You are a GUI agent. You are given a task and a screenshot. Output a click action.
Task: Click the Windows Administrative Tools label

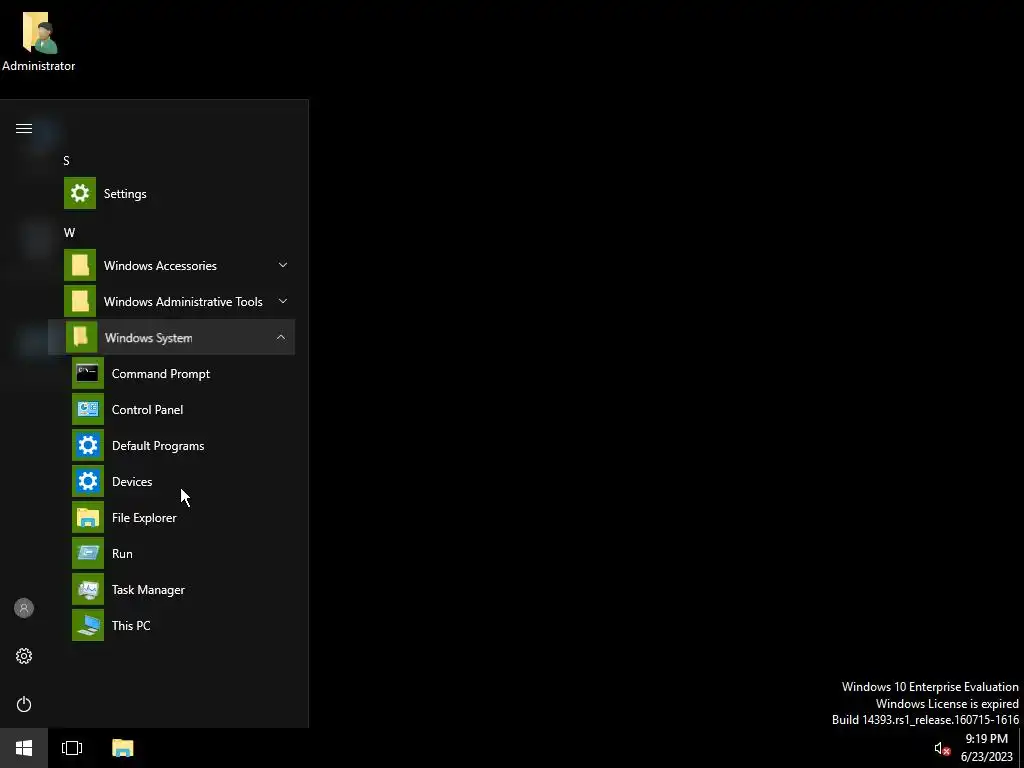click(183, 302)
